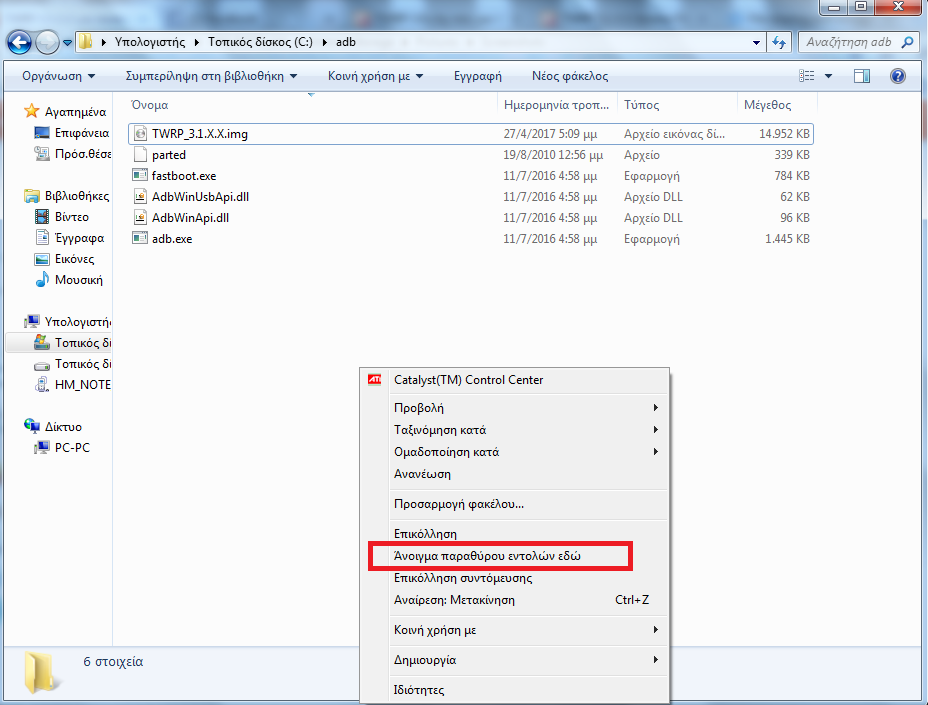Expand the view options dropdown arrow

[829, 76]
